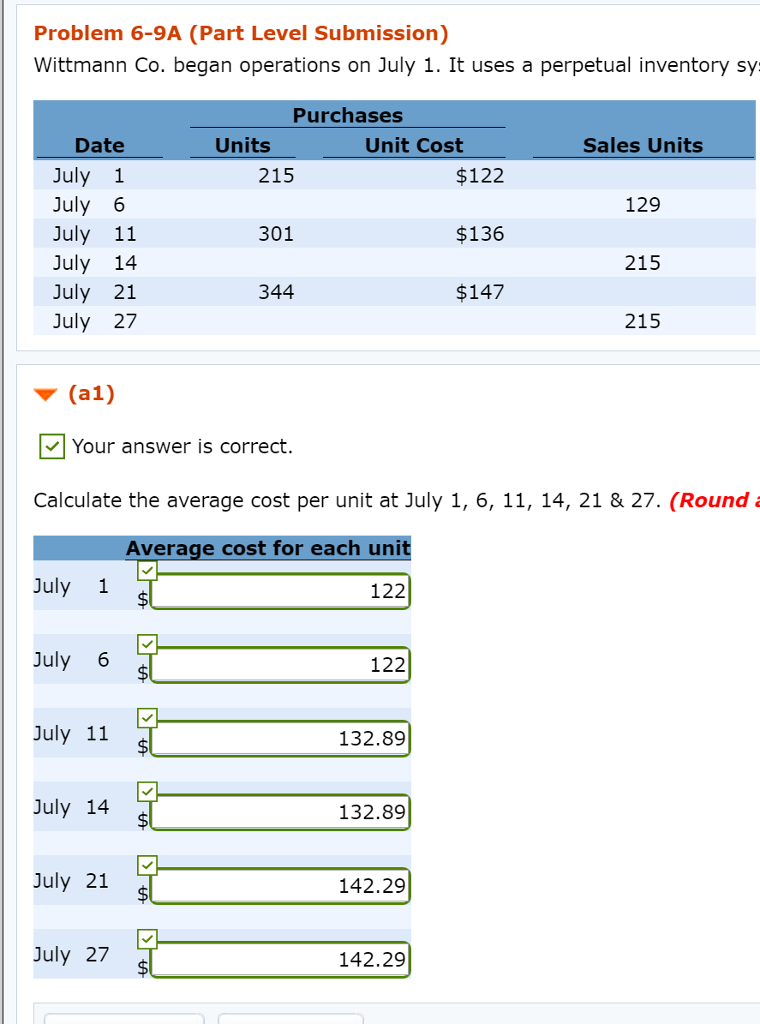This screenshot has width=760, height=1024.
Task: Click the dollar sign beside July 1 input
Action: 141,597
